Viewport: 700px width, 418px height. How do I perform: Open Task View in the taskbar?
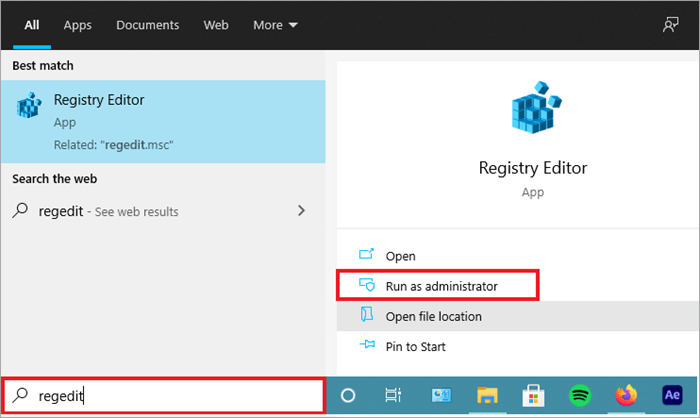(x=393, y=395)
